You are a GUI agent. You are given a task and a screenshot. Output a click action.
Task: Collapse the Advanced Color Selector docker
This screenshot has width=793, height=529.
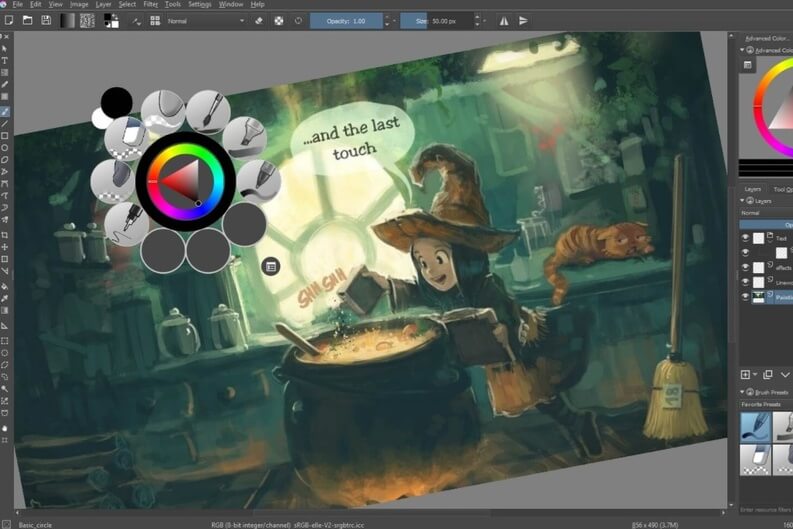coord(742,50)
